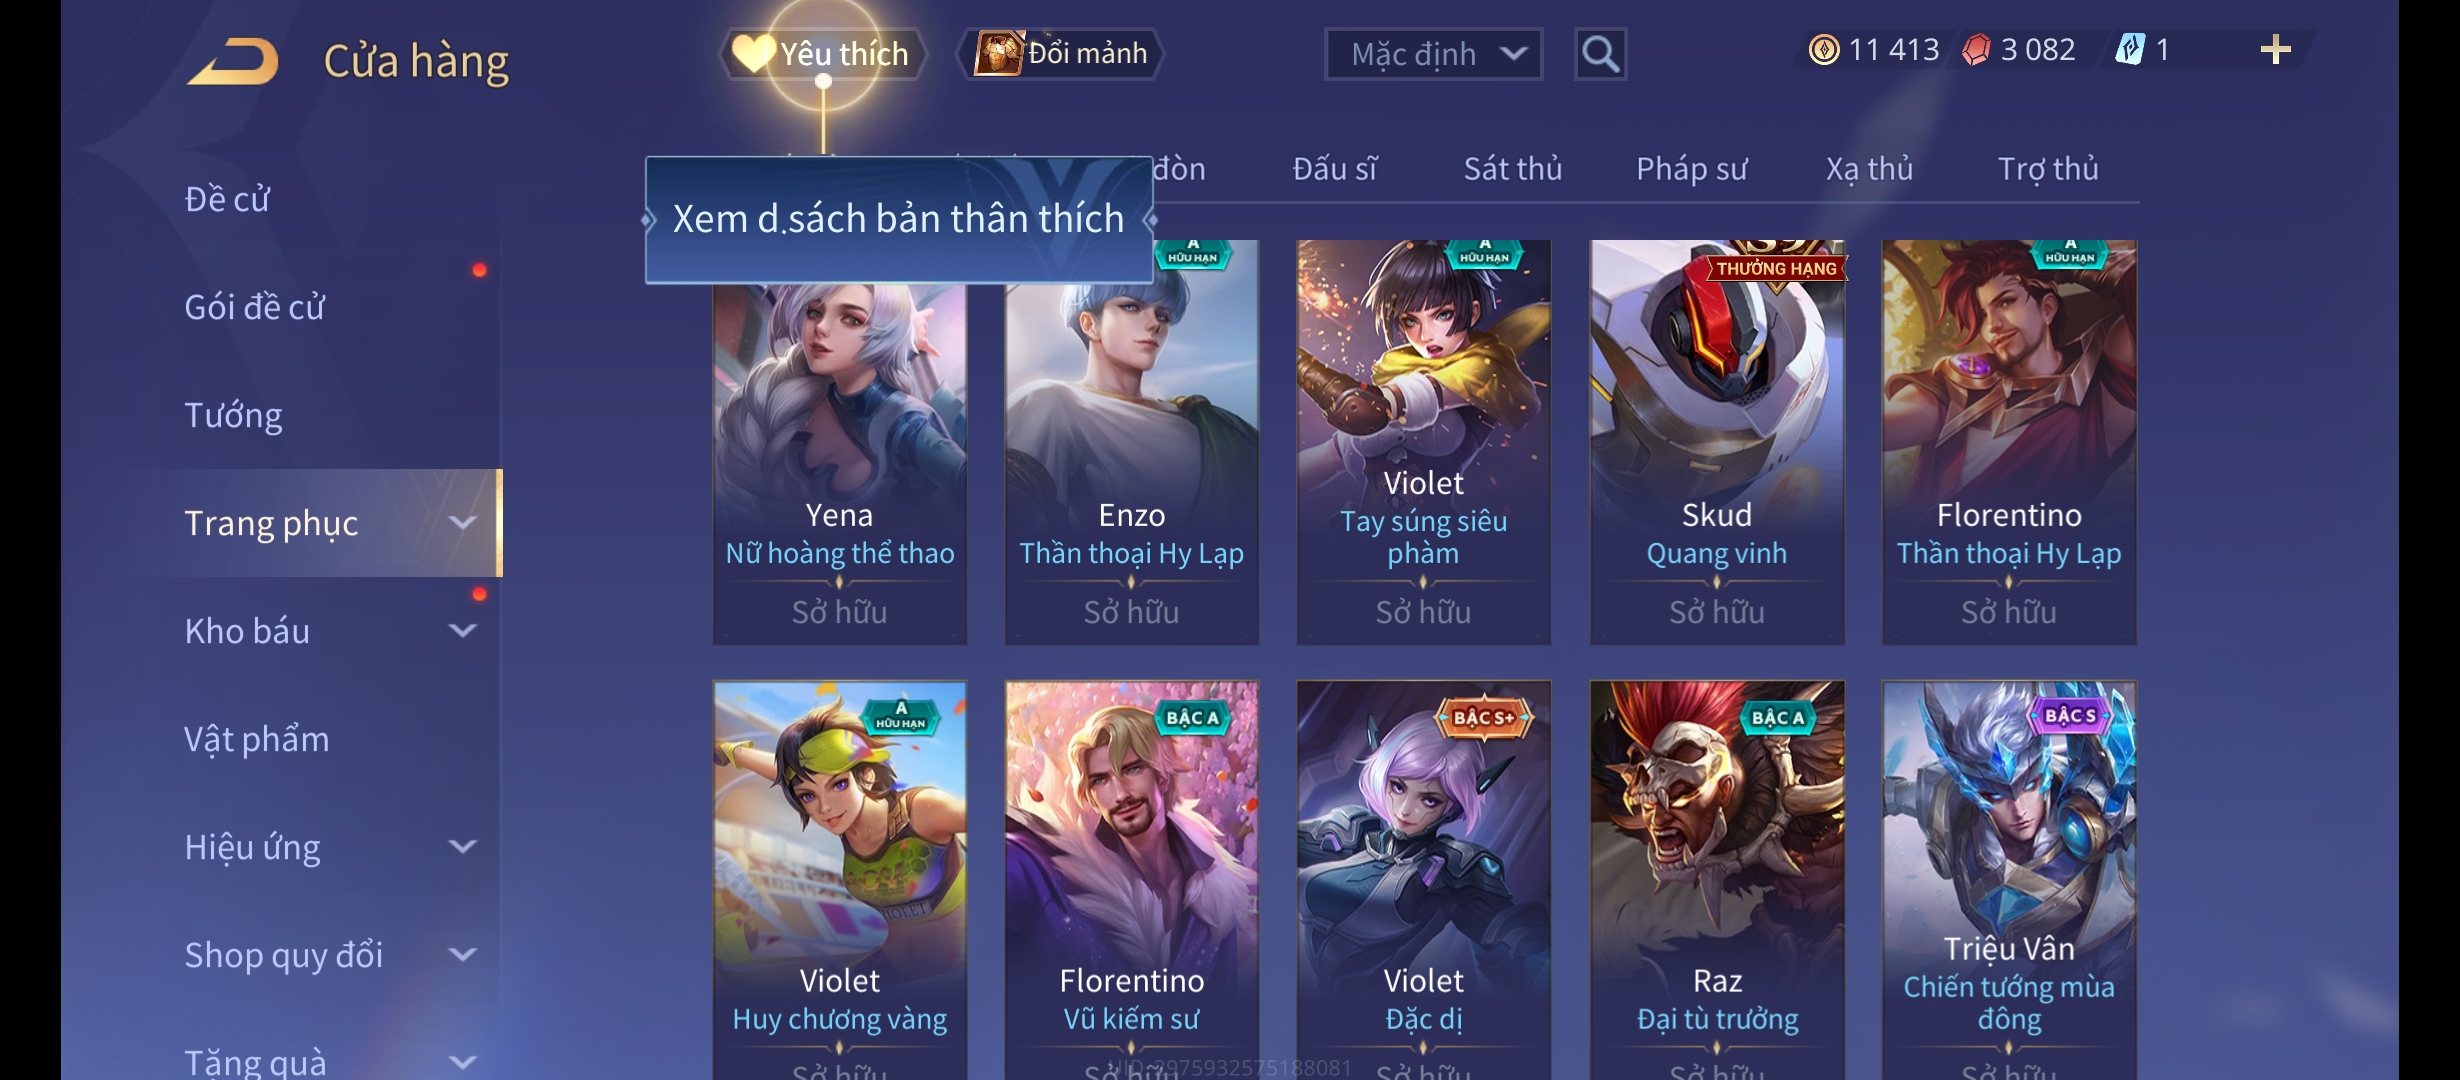Open Gói đề cử sidebar item
The width and height of the screenshot is (2460, 1080).
click(x=254, y=307)
